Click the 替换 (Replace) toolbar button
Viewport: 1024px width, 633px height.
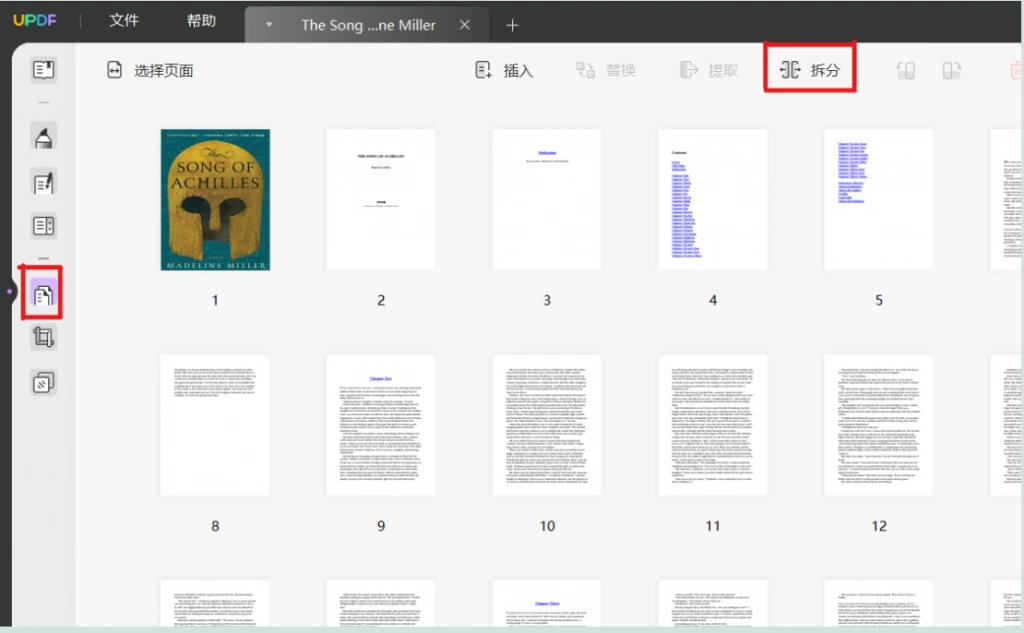[x=605, y=70]
